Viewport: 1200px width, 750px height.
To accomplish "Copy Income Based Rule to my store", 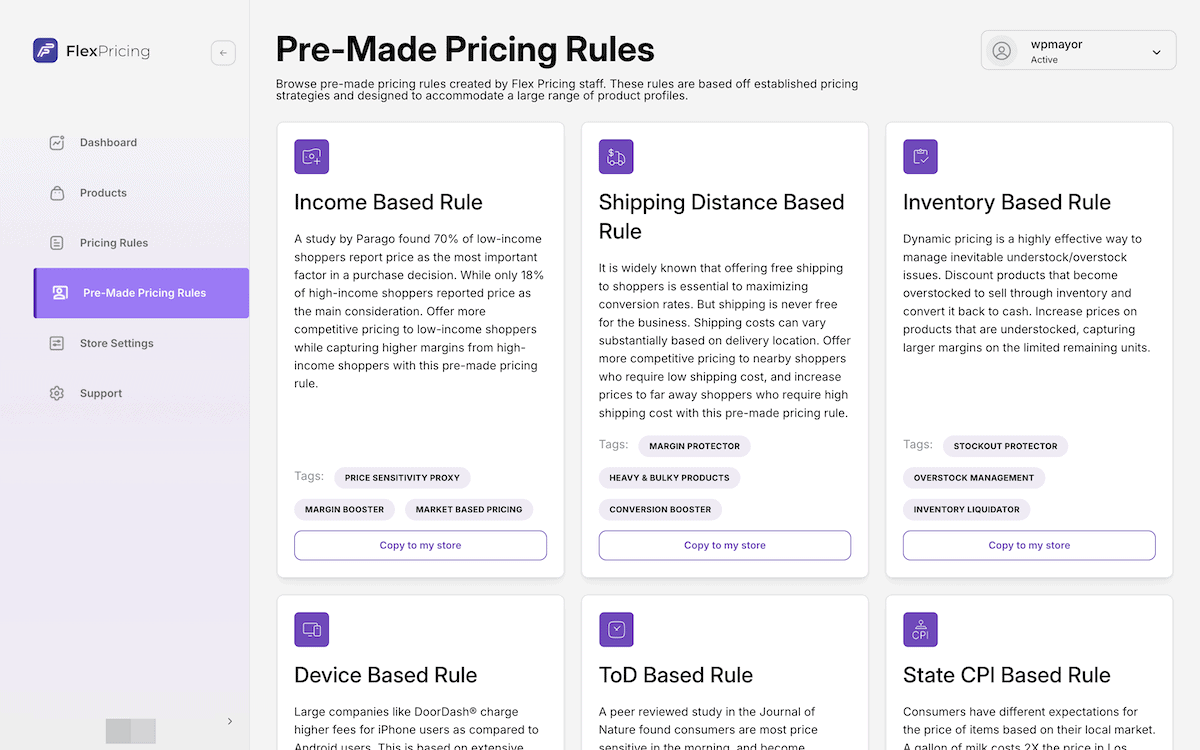I will [x=420, y=545].
